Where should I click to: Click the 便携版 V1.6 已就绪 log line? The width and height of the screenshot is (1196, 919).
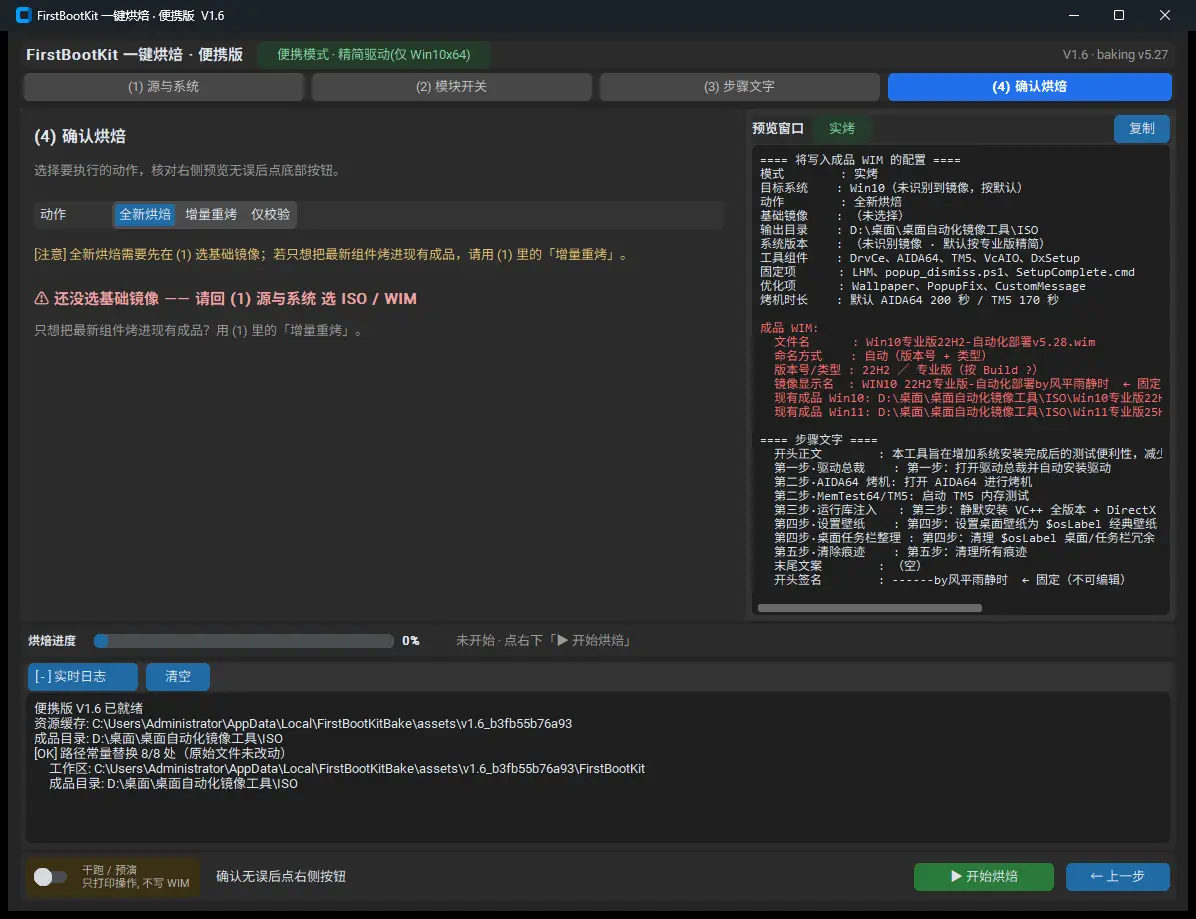[x=88, y=709]
